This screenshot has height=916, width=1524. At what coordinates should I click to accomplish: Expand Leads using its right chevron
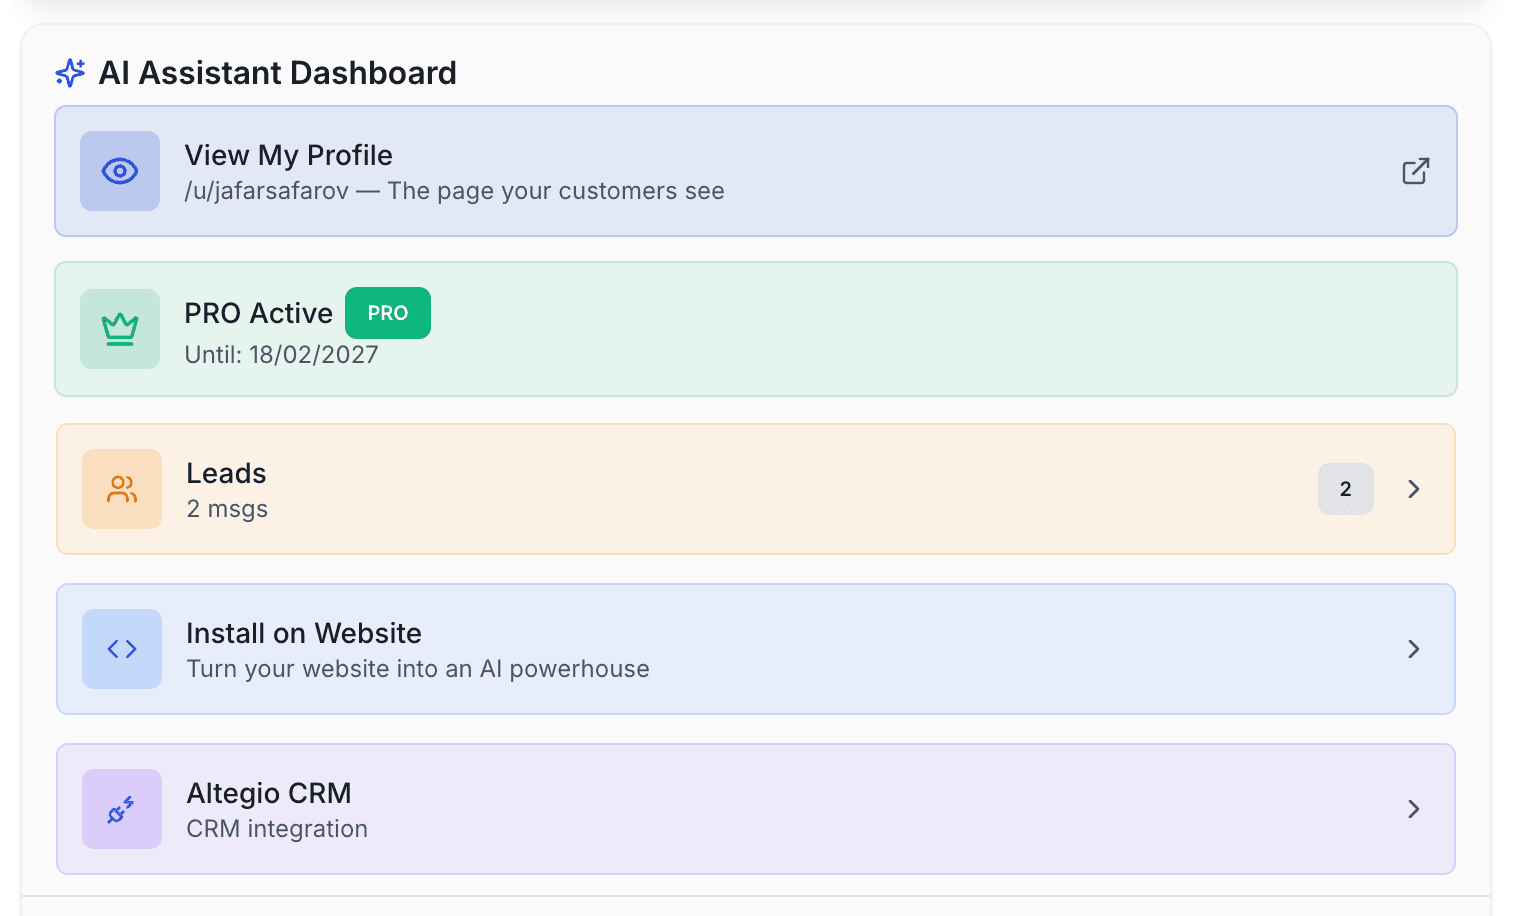(x=1413, y=489)
